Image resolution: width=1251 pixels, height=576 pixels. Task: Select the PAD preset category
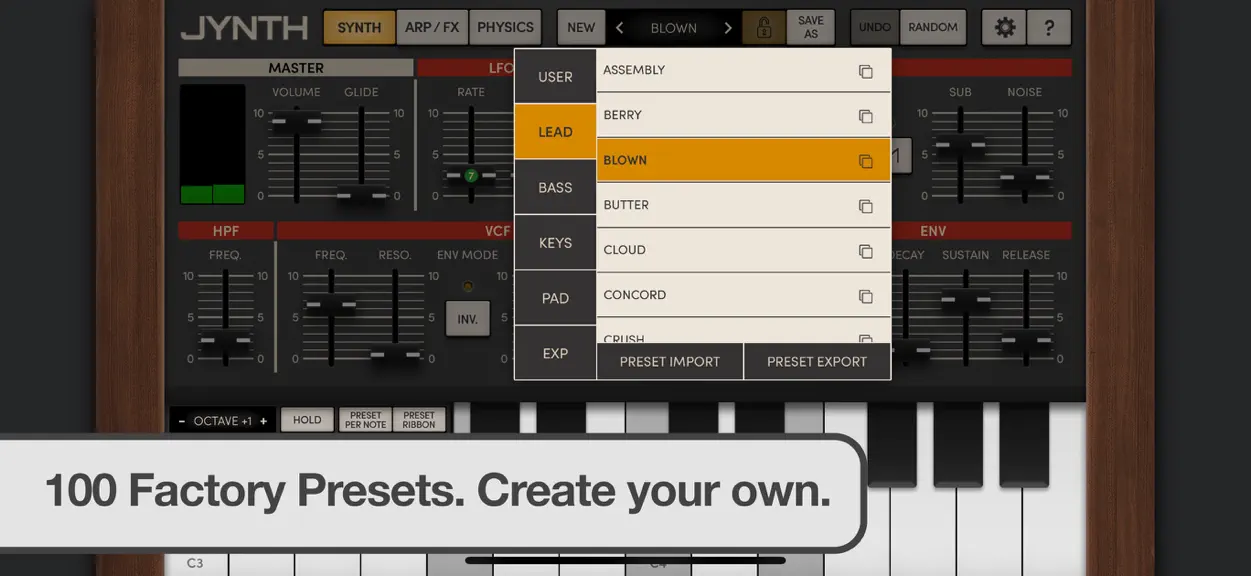[555, 297]
